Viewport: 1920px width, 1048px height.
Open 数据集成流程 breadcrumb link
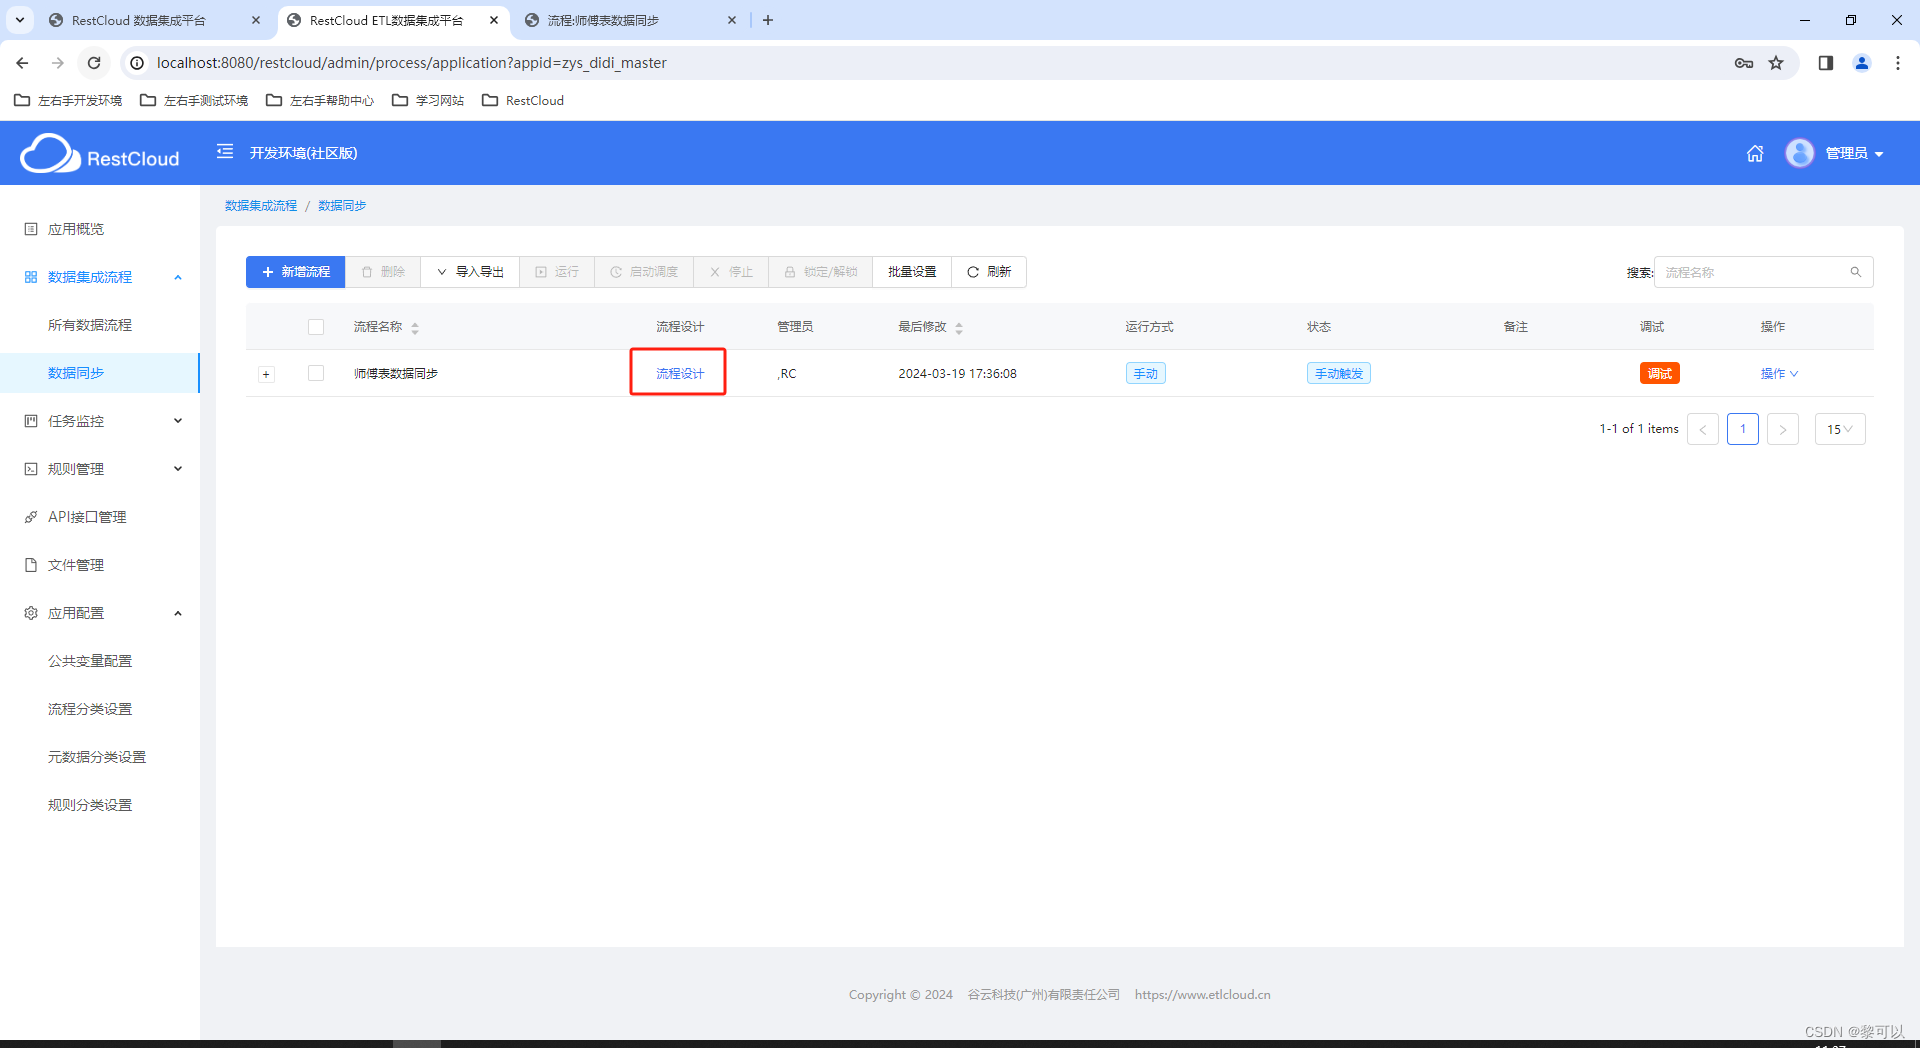260,205
